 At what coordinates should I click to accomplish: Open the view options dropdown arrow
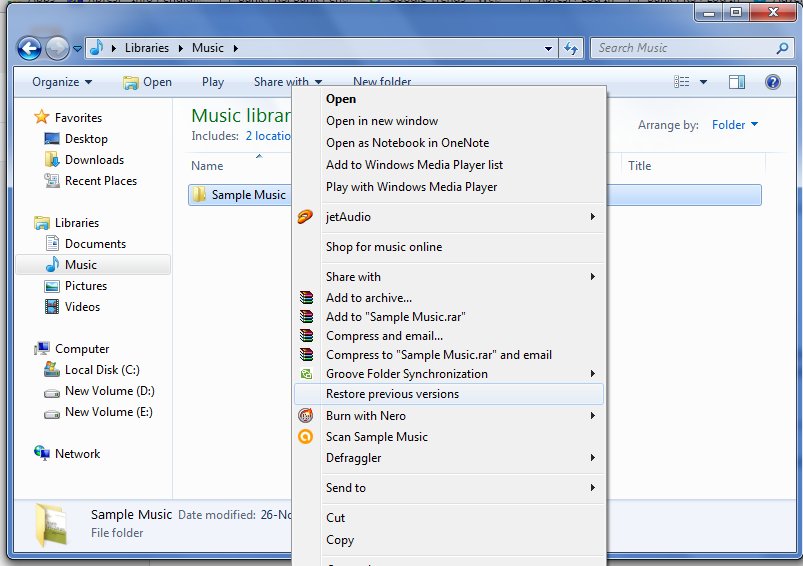tap(704, 82)
